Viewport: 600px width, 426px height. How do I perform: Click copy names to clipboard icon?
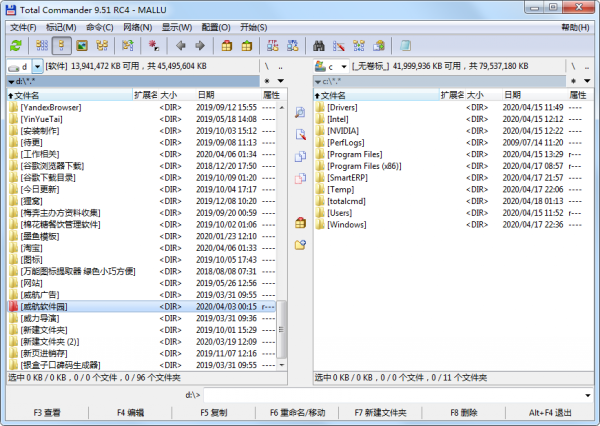pyautogui.click(x=379, y=46)
